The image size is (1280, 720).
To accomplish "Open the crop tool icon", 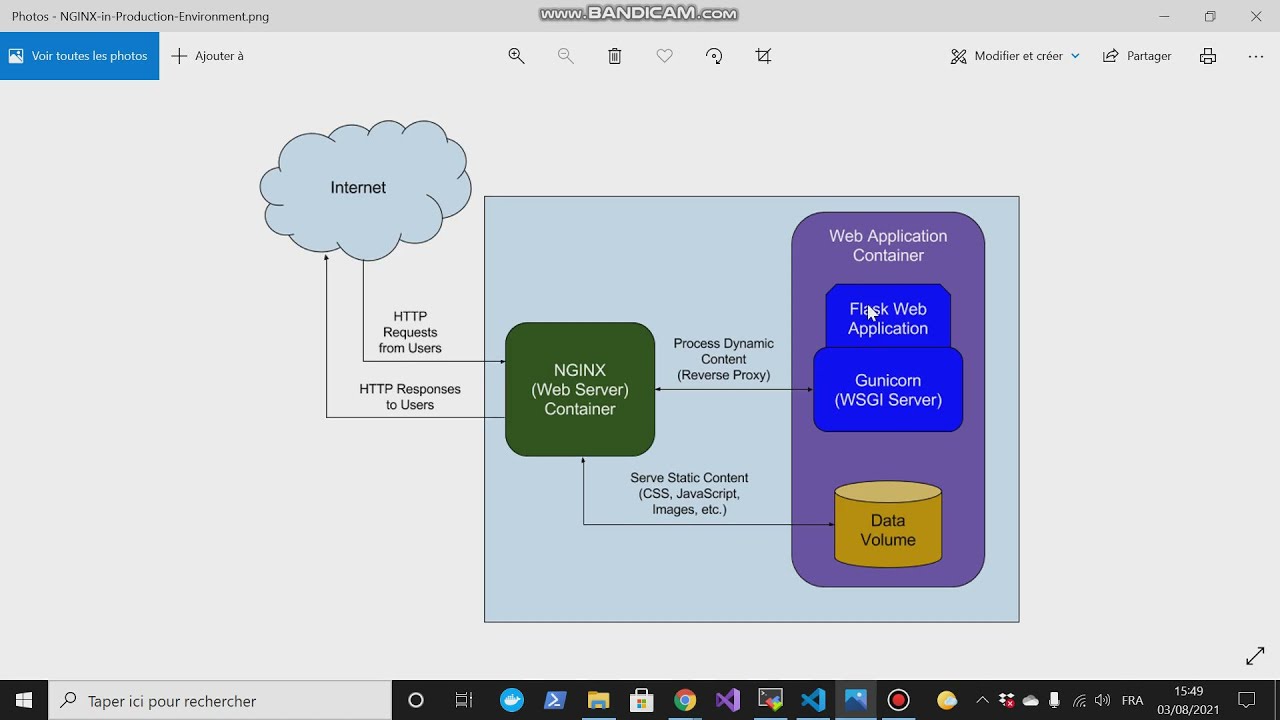I will 764,56.
